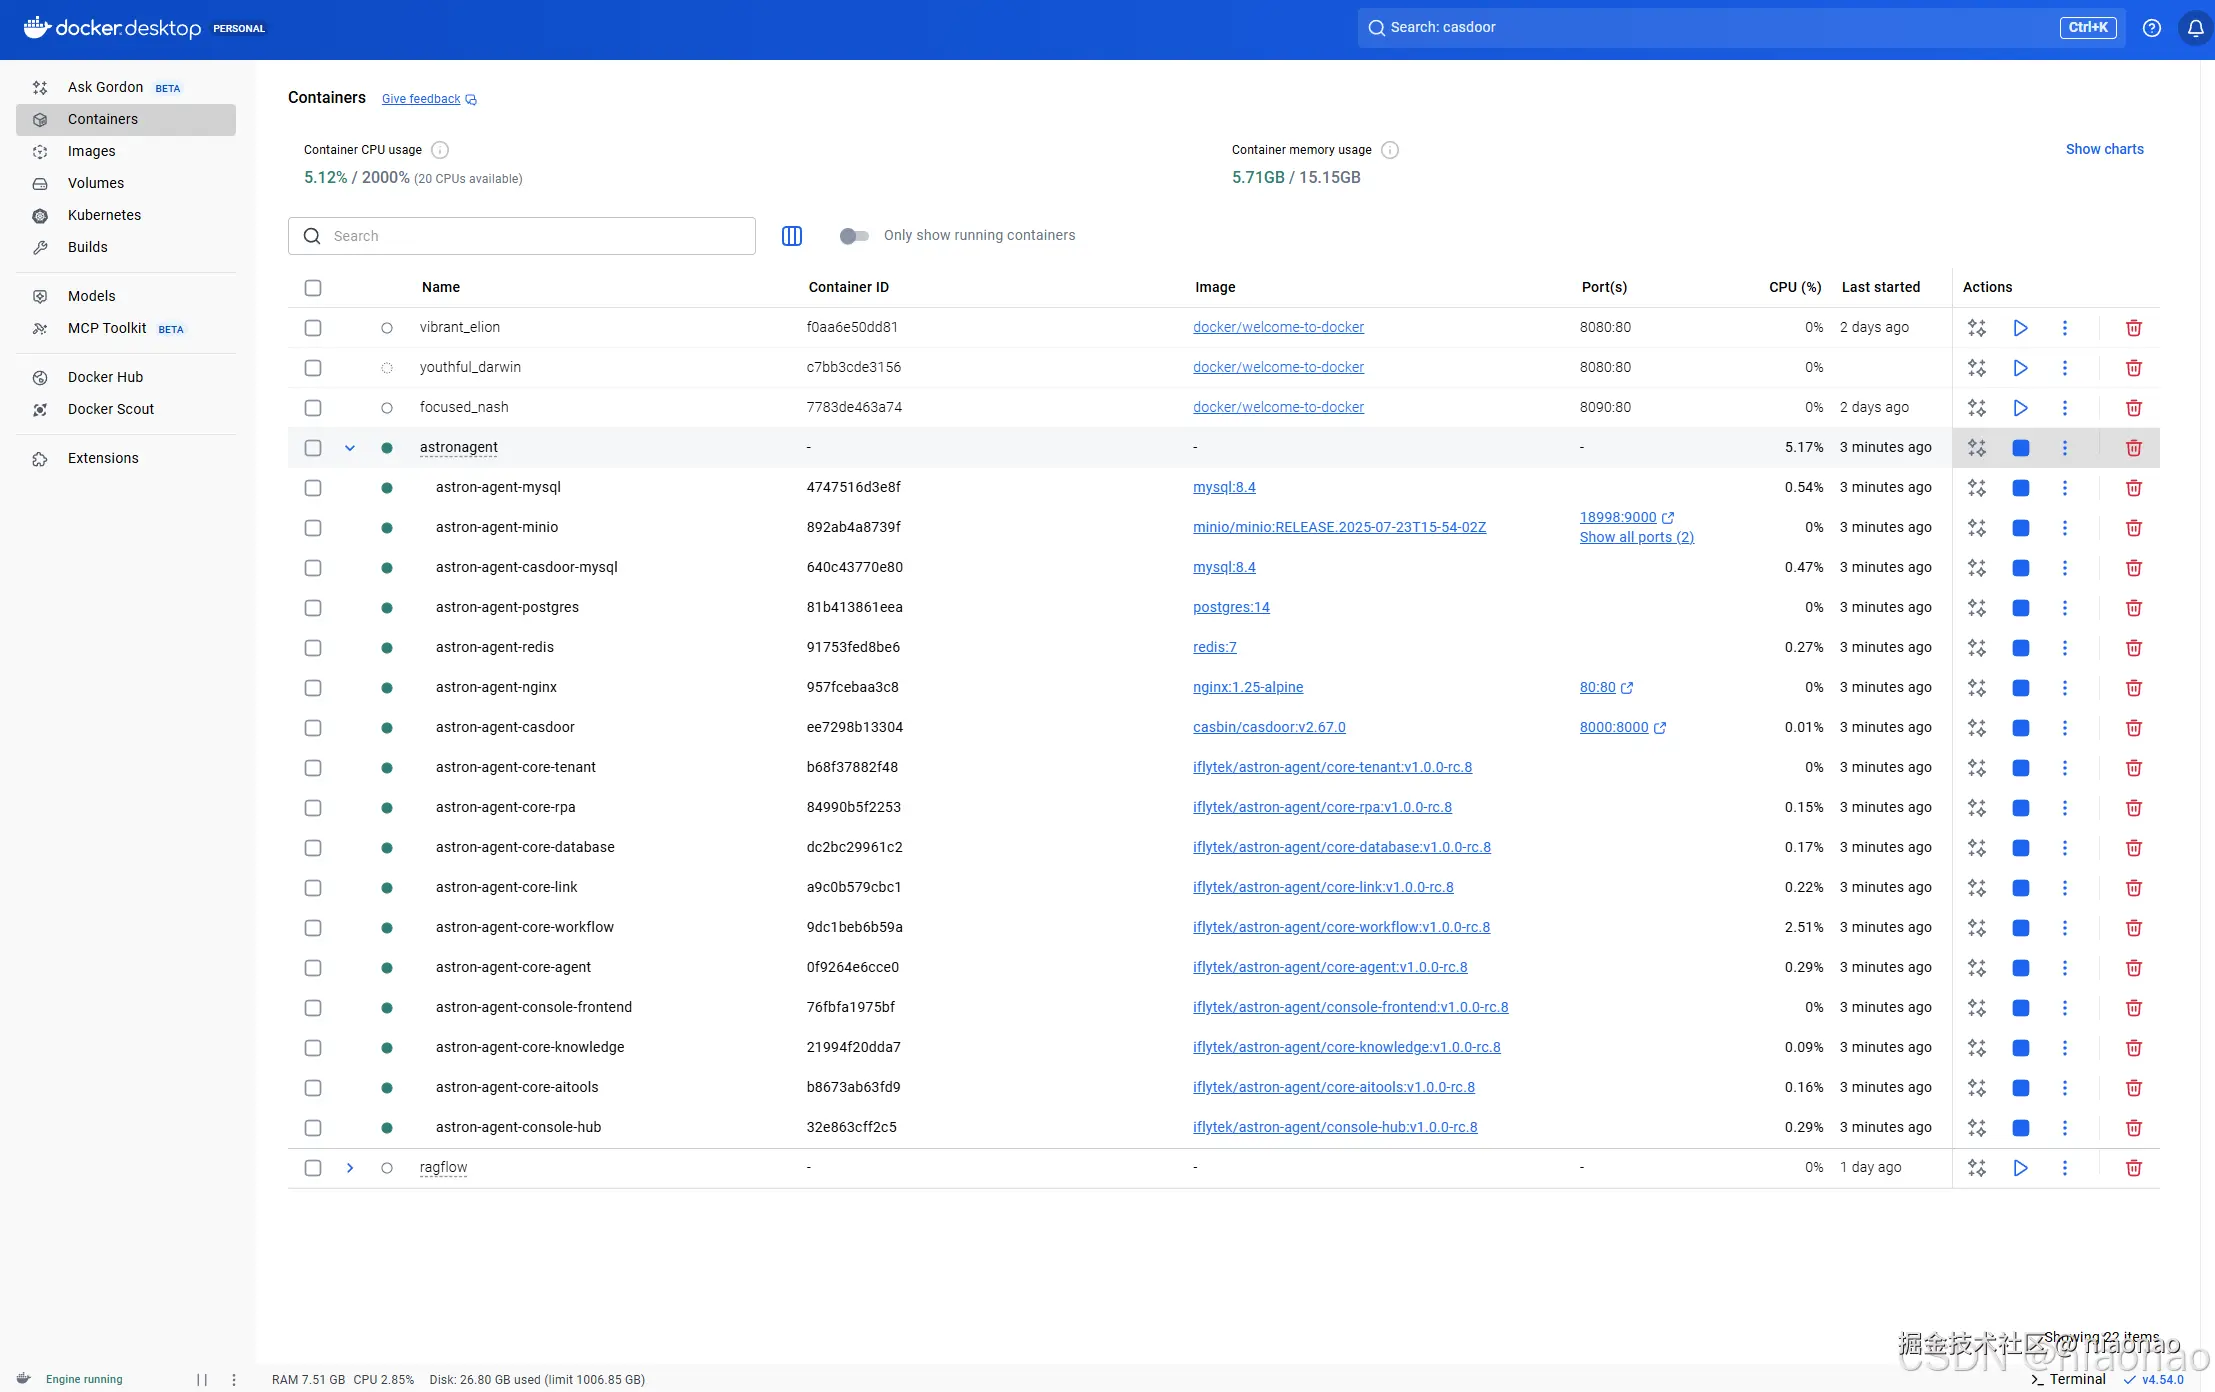Click the Show charts link

click(2104, 149)
